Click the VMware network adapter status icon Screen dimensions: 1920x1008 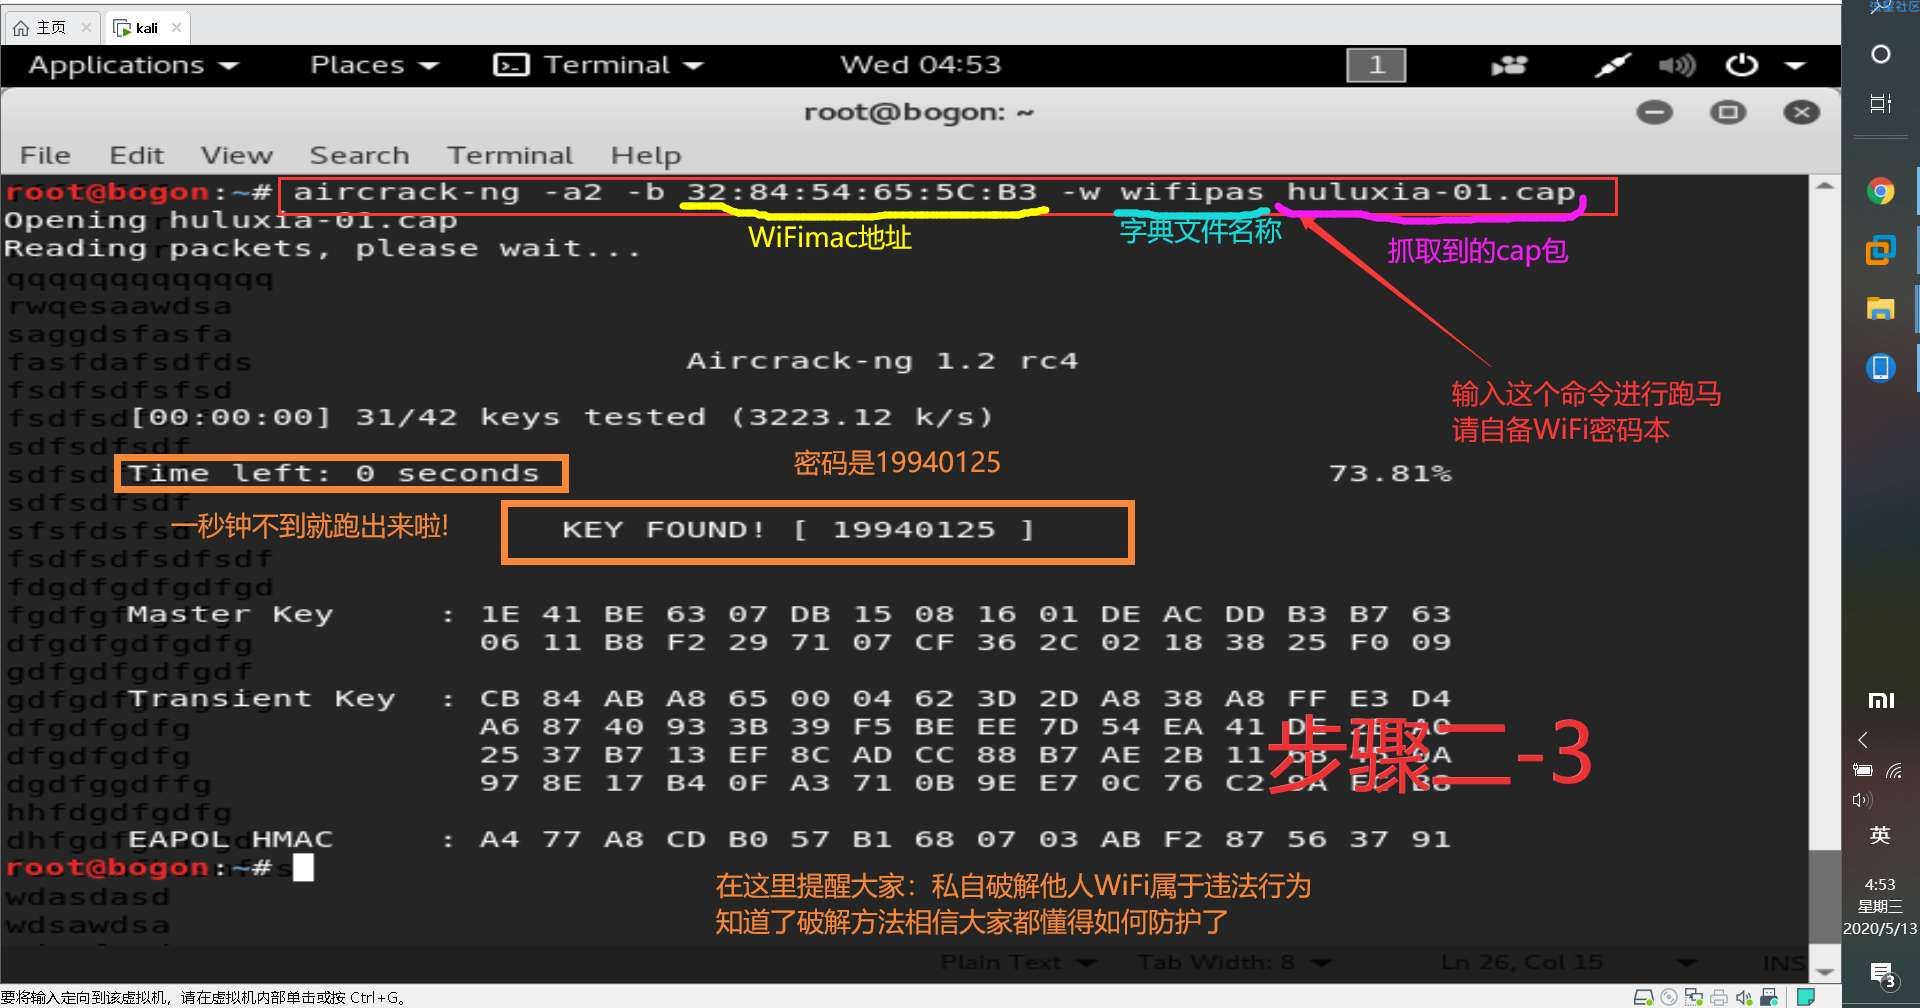coord(1693,997)
